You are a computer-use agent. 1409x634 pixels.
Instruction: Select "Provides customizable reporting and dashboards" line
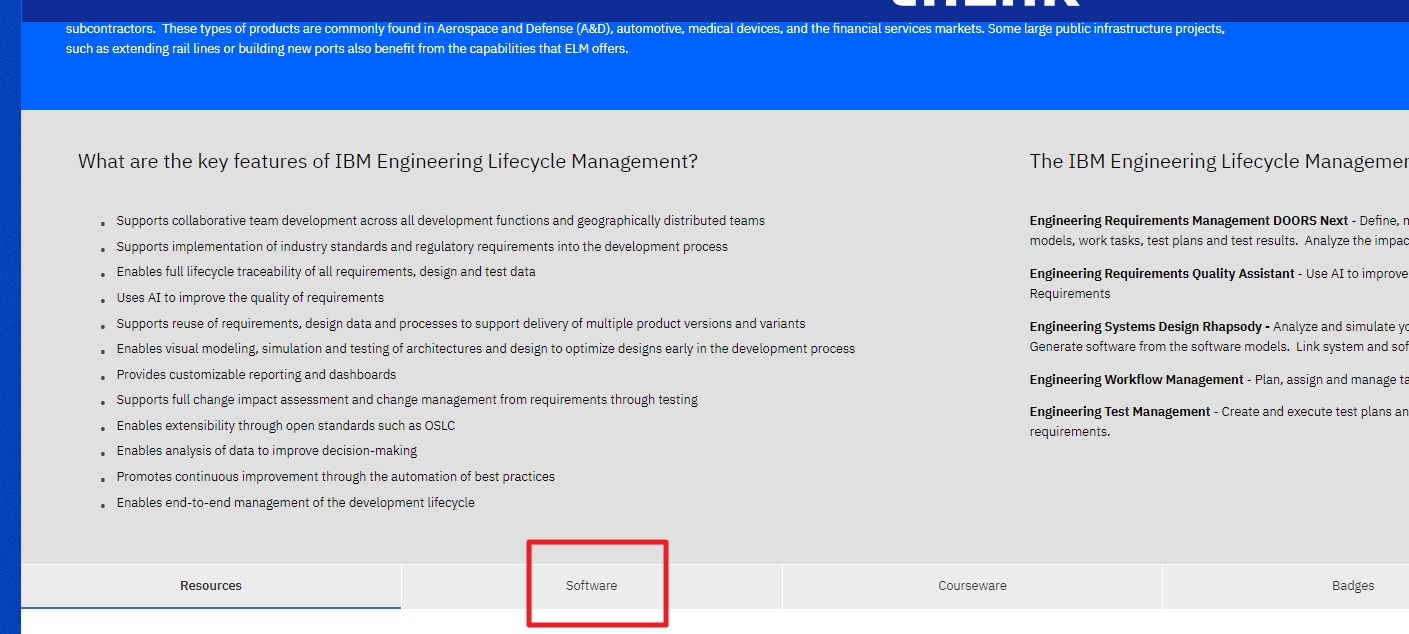[x=256, y=375]
